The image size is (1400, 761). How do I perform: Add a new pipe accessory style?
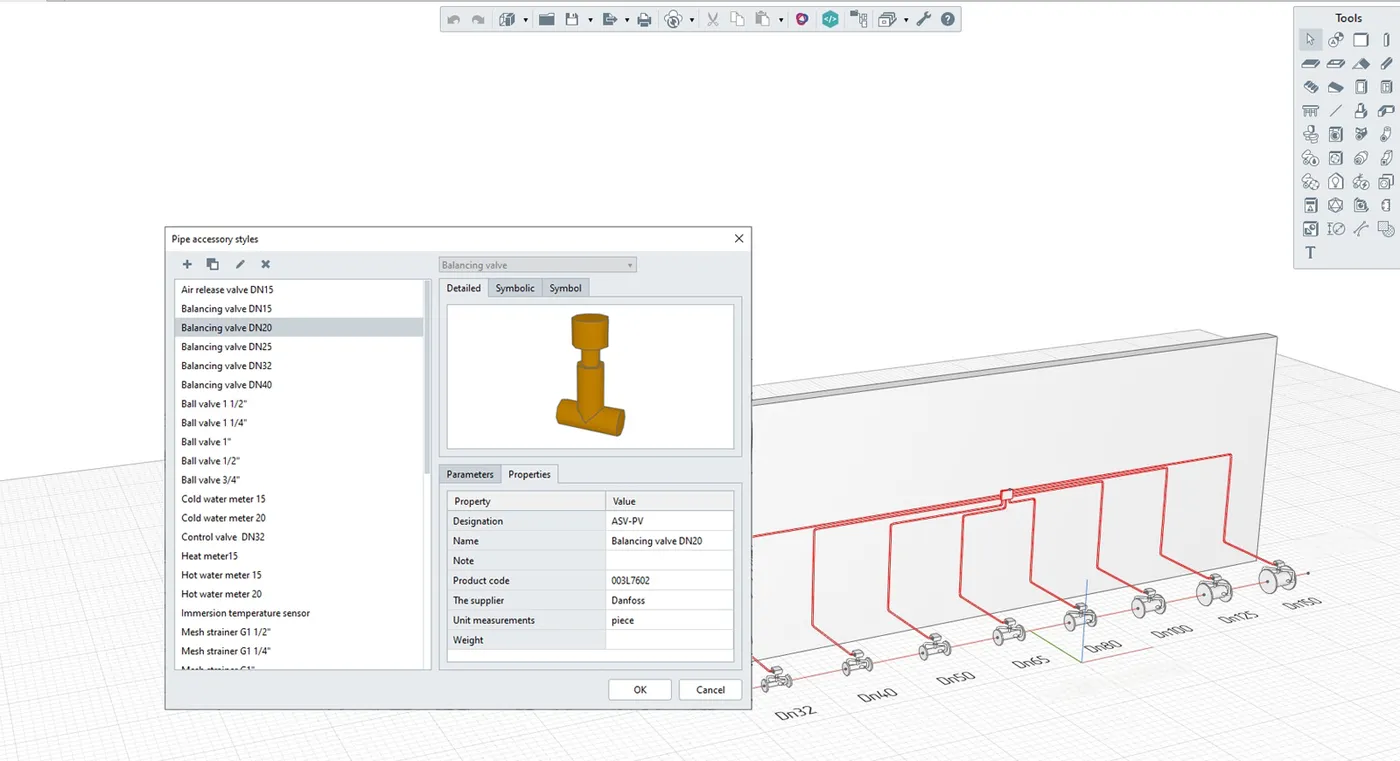pyautogui.click(x=187, y=264)
